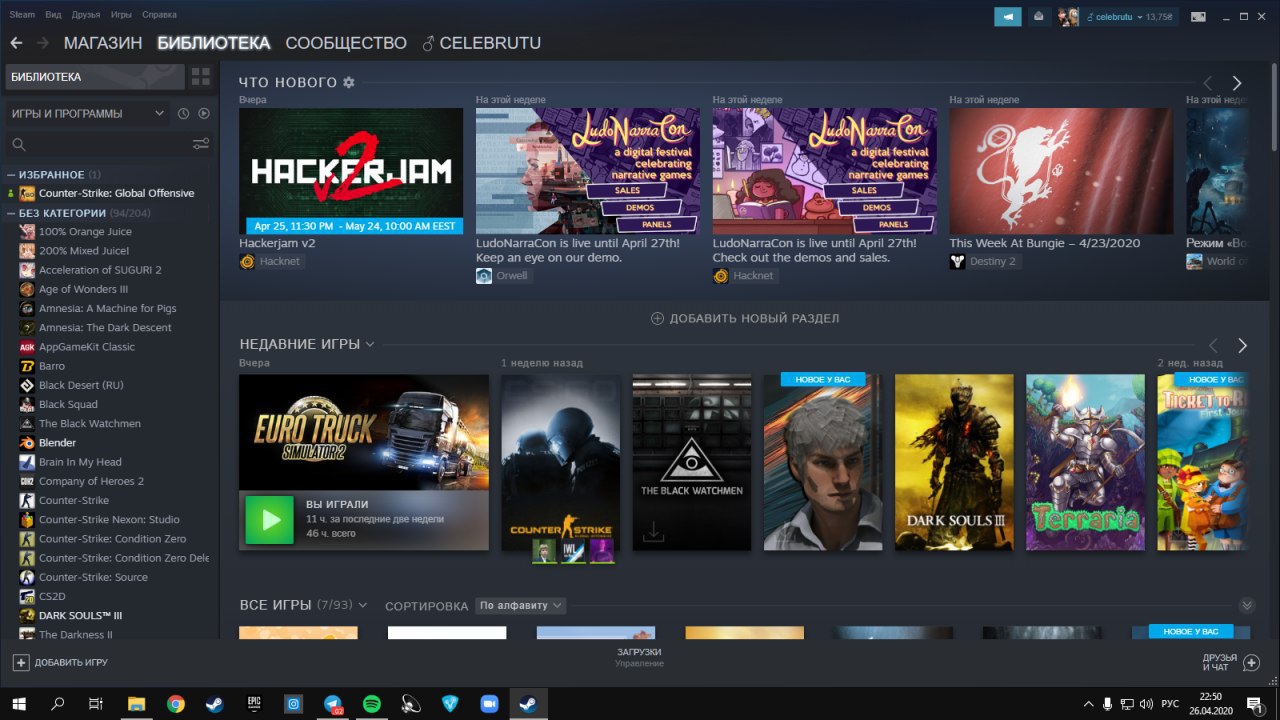The height and width of the screenshot is (720, 1280).
Task: Open the Hackerjam v2 news thumbnail
Action: coord(351,171)
